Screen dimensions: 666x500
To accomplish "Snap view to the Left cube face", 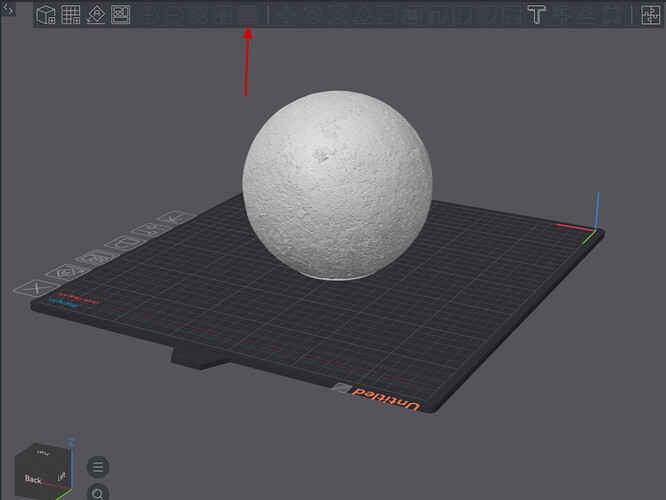I will coord(62,476).
